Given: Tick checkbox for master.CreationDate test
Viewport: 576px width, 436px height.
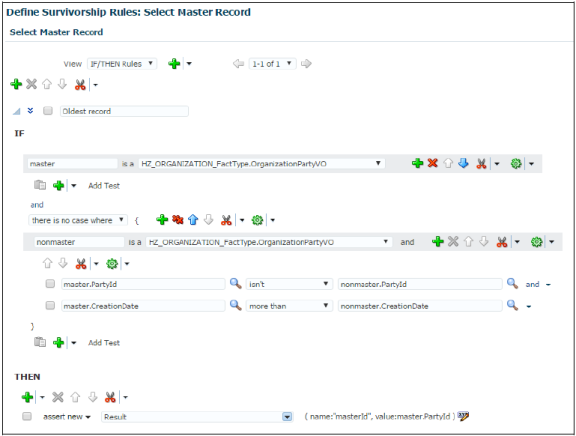Looking at the screenshot, I should click(50, 306).
